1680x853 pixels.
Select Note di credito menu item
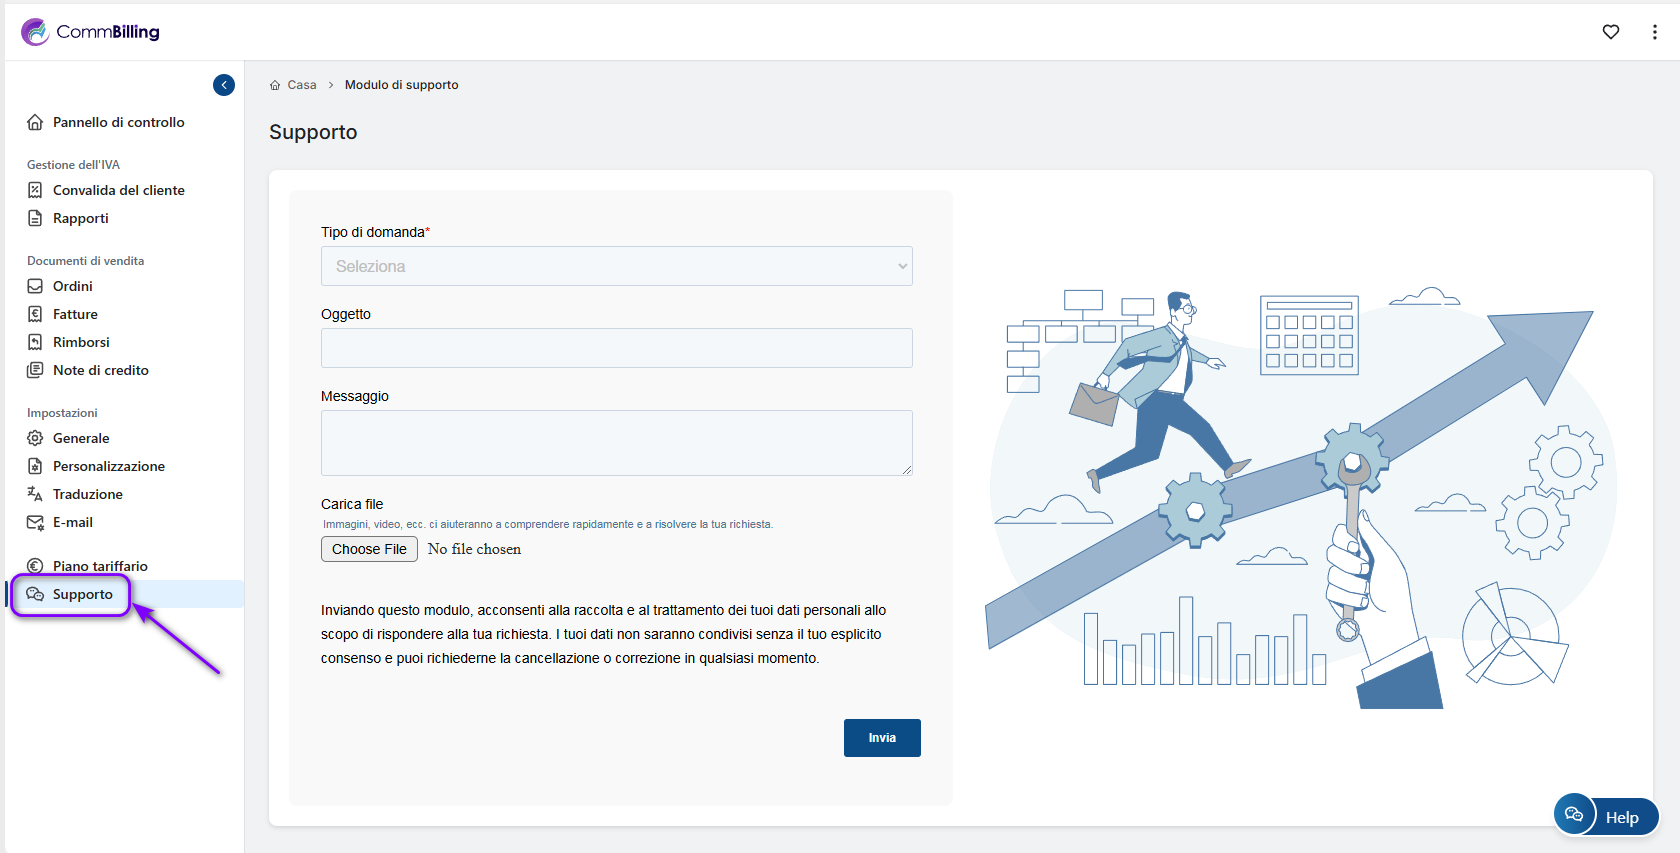tap(100, 370)
